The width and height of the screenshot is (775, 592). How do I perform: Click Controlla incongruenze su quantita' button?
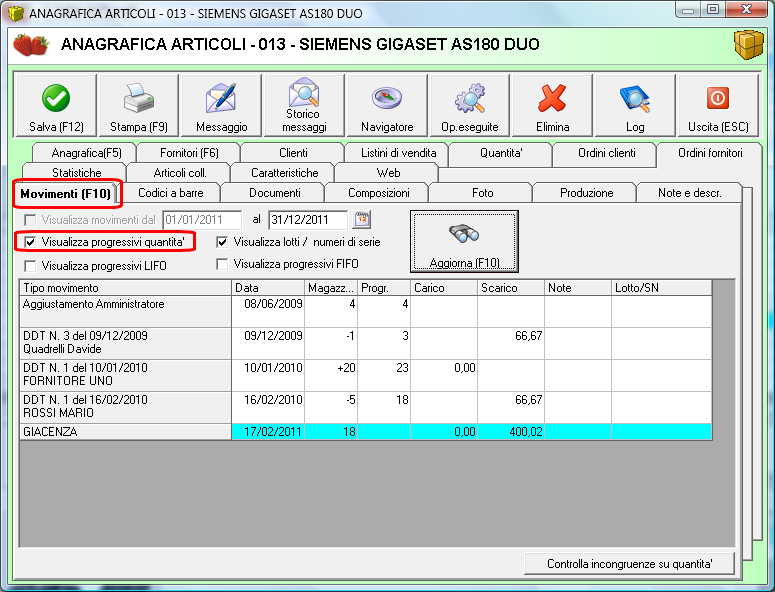[629, 564]
